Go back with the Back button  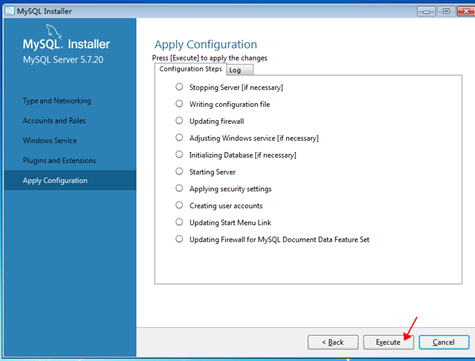coord(333,342)
